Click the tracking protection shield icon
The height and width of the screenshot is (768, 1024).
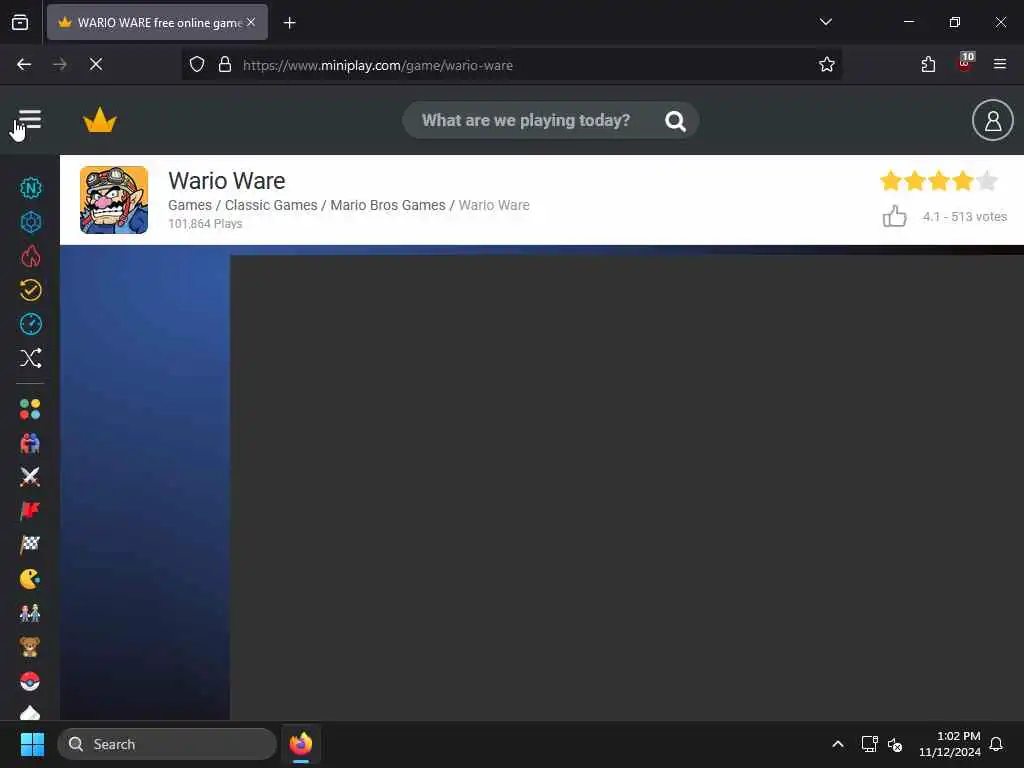tap(197, 65)
